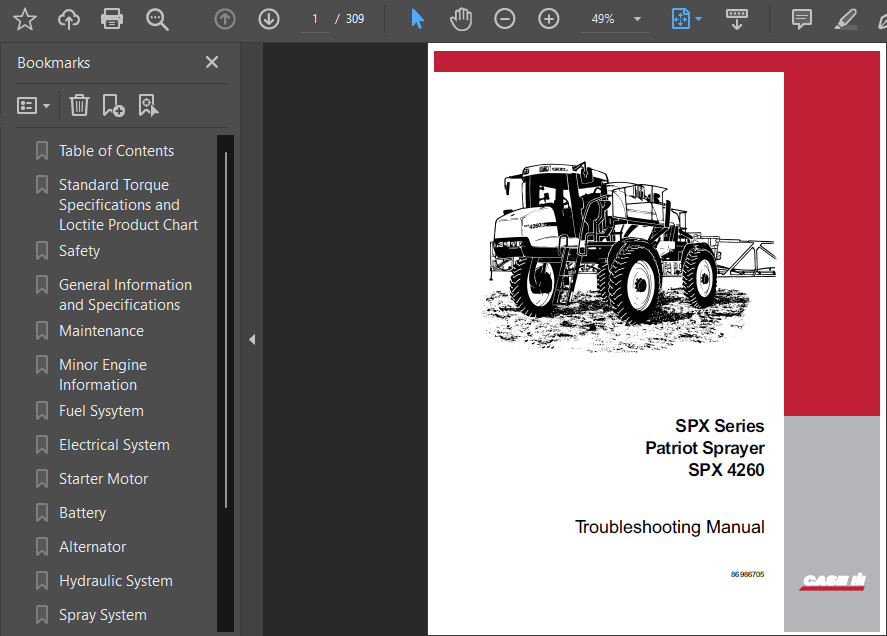Viewport: 887px width, 636px height.
Task: Click the bookmark ribbon icon beside Alternator
Action: [42, 547]
